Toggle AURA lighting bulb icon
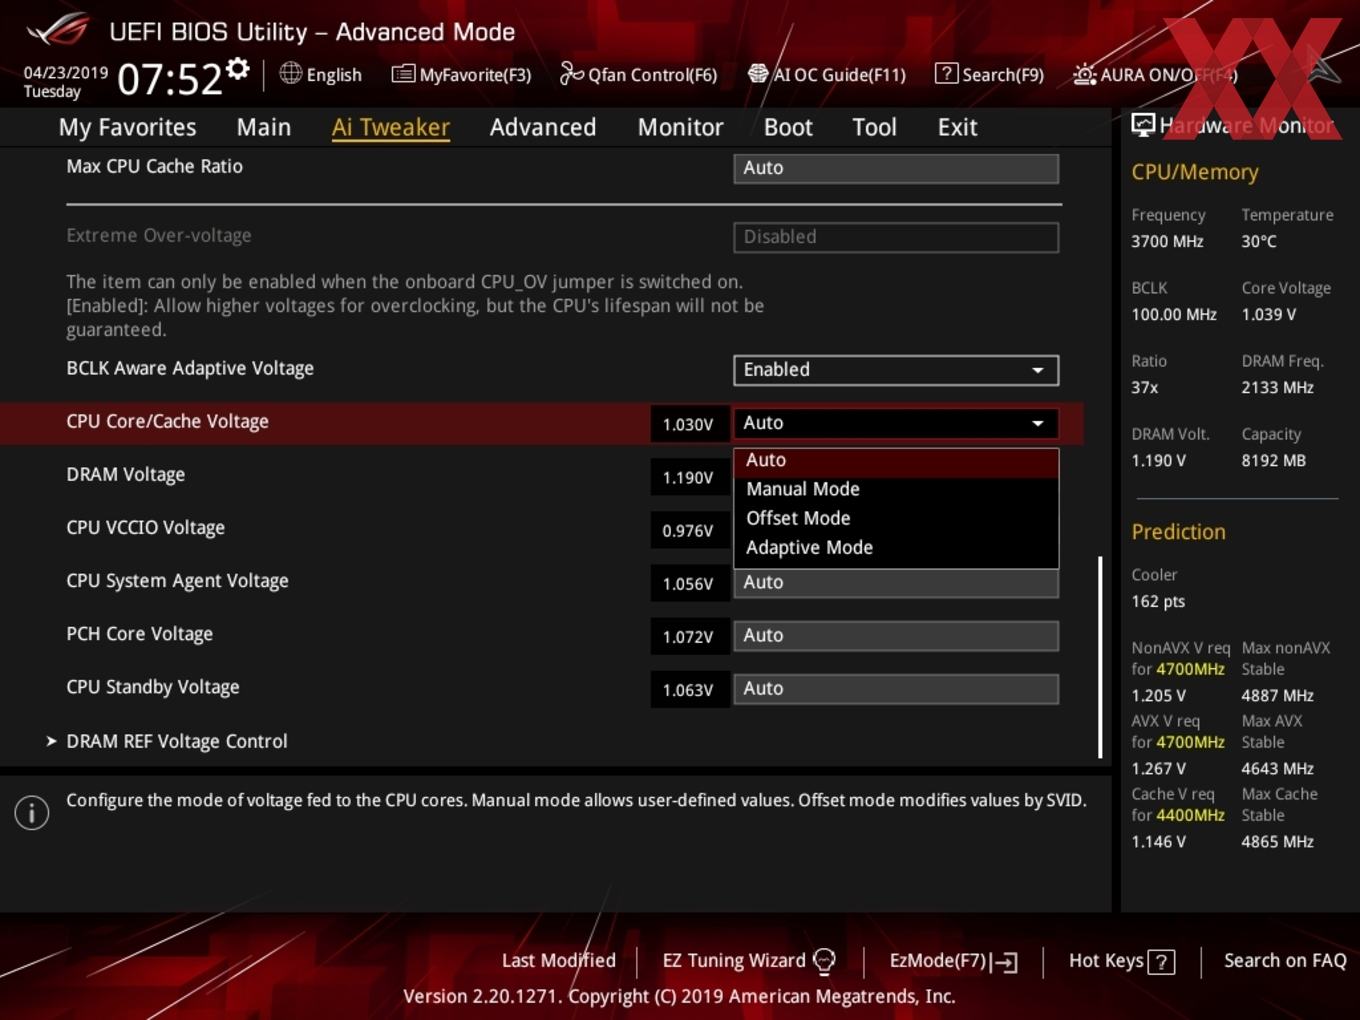Viewport: 1360px width, 1020px height. (x=1084, y=74)
